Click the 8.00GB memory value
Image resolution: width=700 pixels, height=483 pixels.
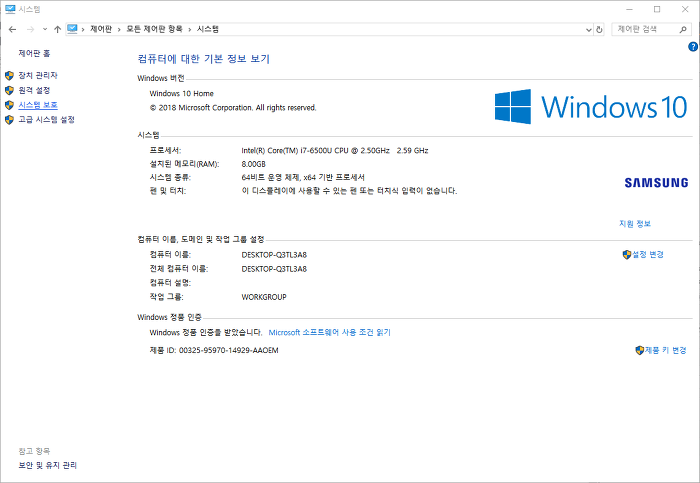254,164
